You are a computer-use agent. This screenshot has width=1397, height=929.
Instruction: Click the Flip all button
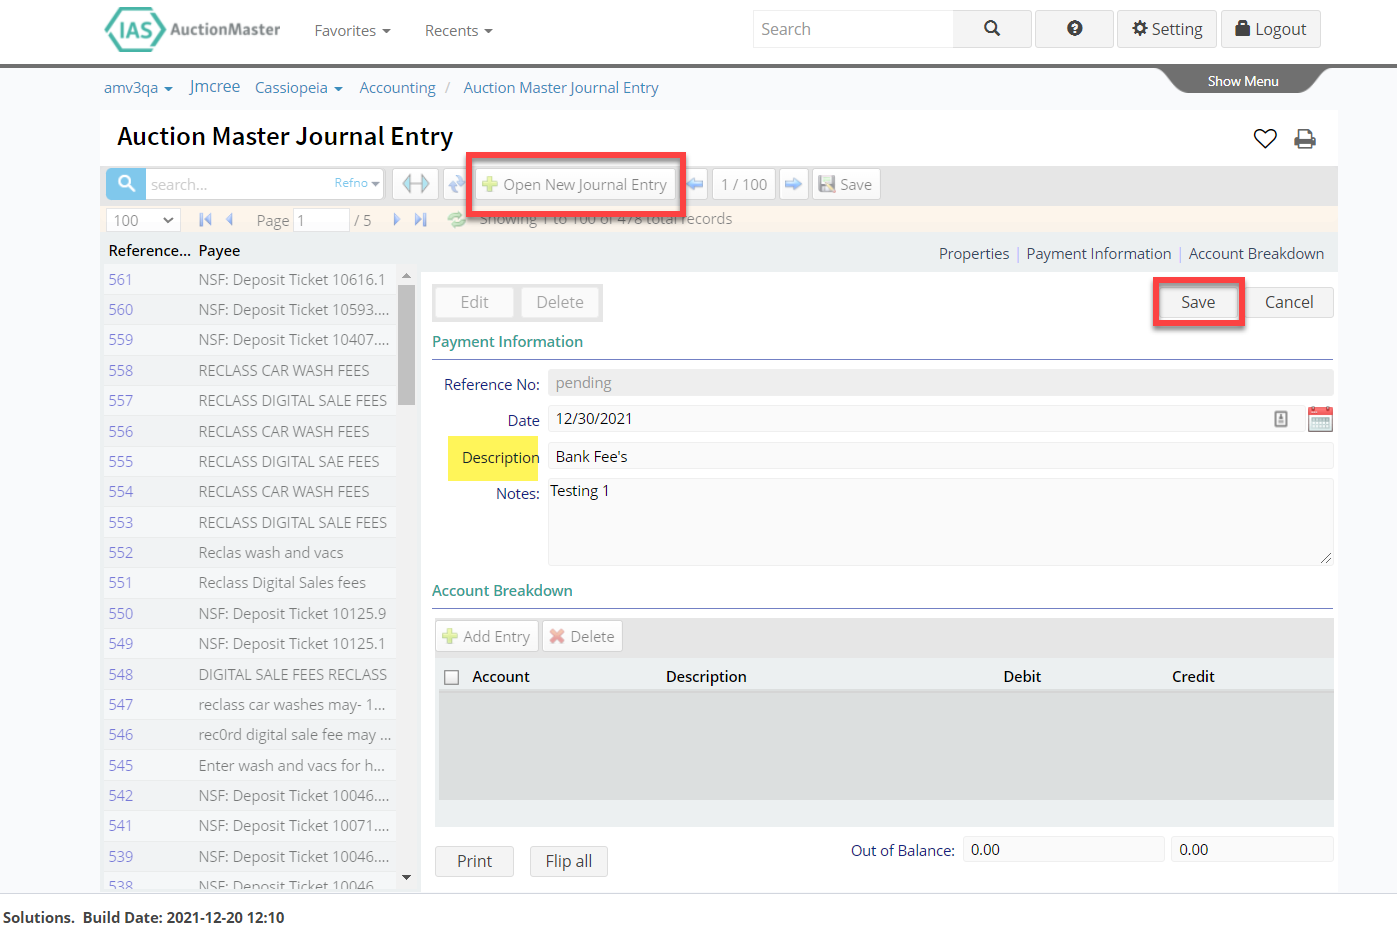pos(569,861)
